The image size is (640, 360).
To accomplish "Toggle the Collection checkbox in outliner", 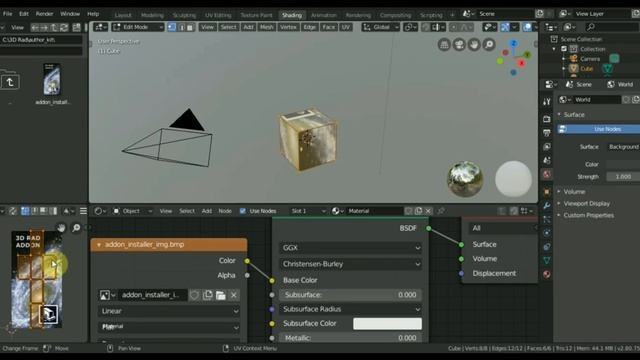I will 564,49.
